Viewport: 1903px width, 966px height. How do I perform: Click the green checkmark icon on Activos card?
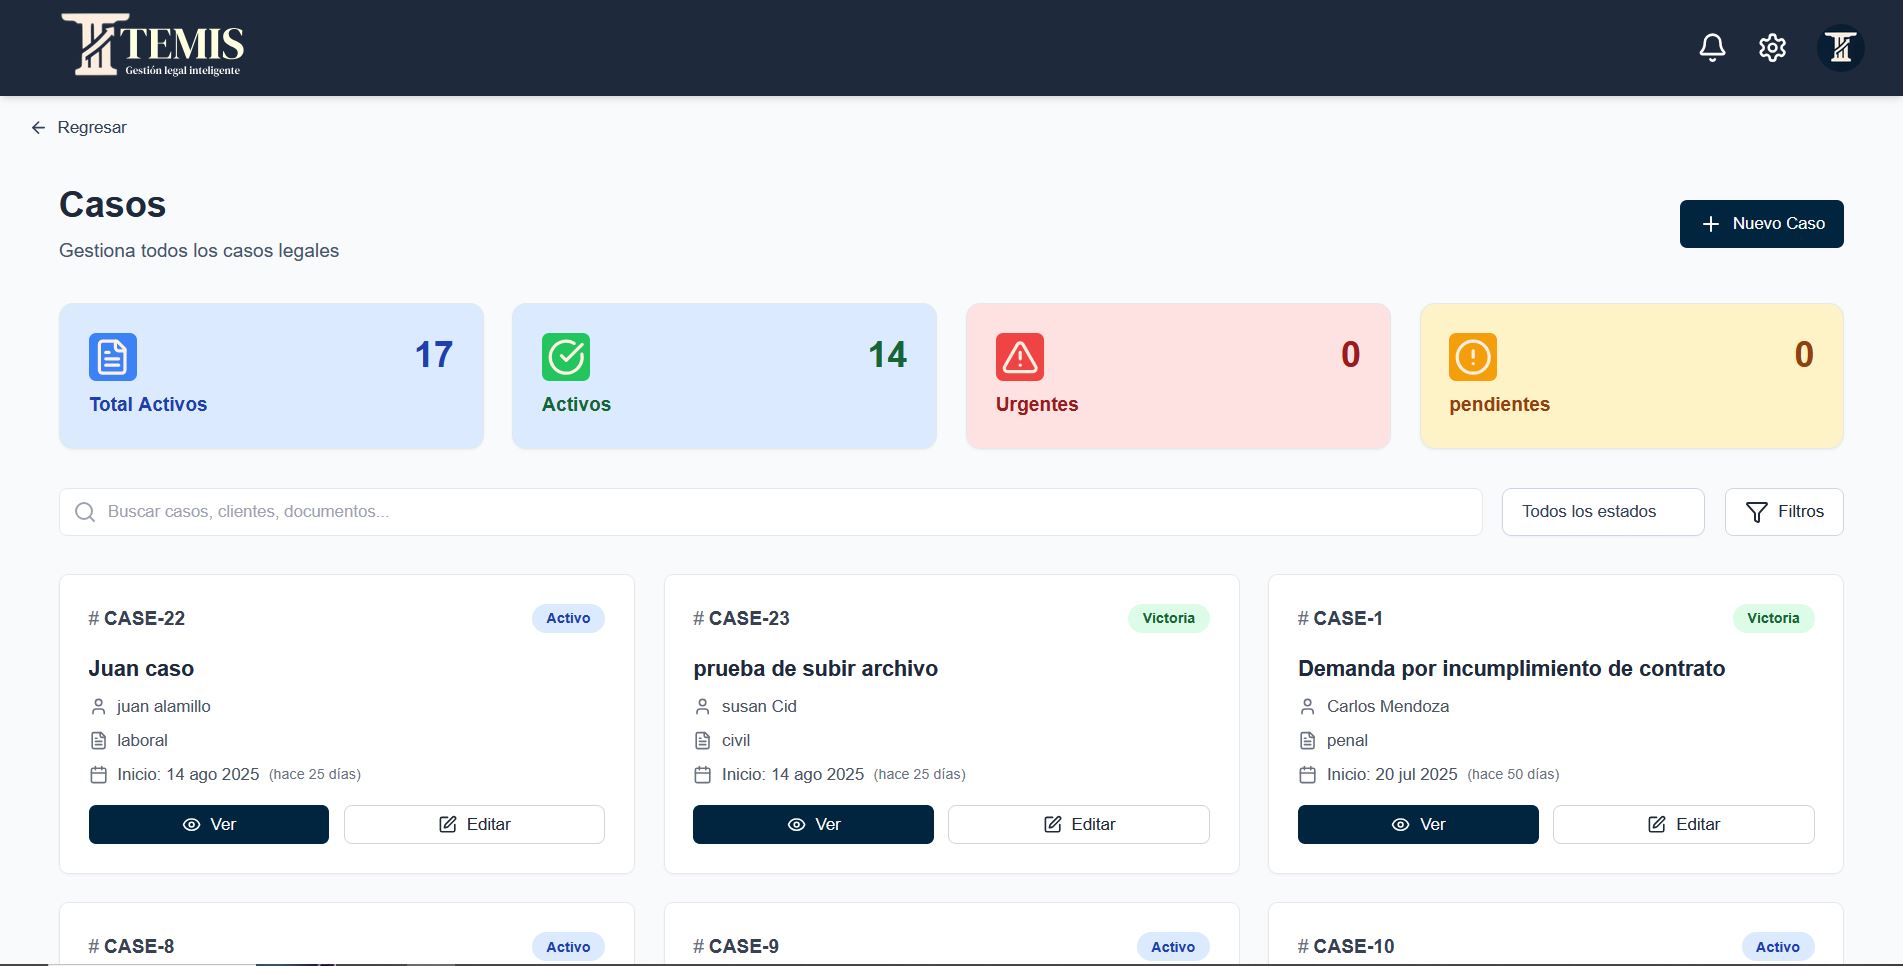pyautogui.click(x=566, y=356)
